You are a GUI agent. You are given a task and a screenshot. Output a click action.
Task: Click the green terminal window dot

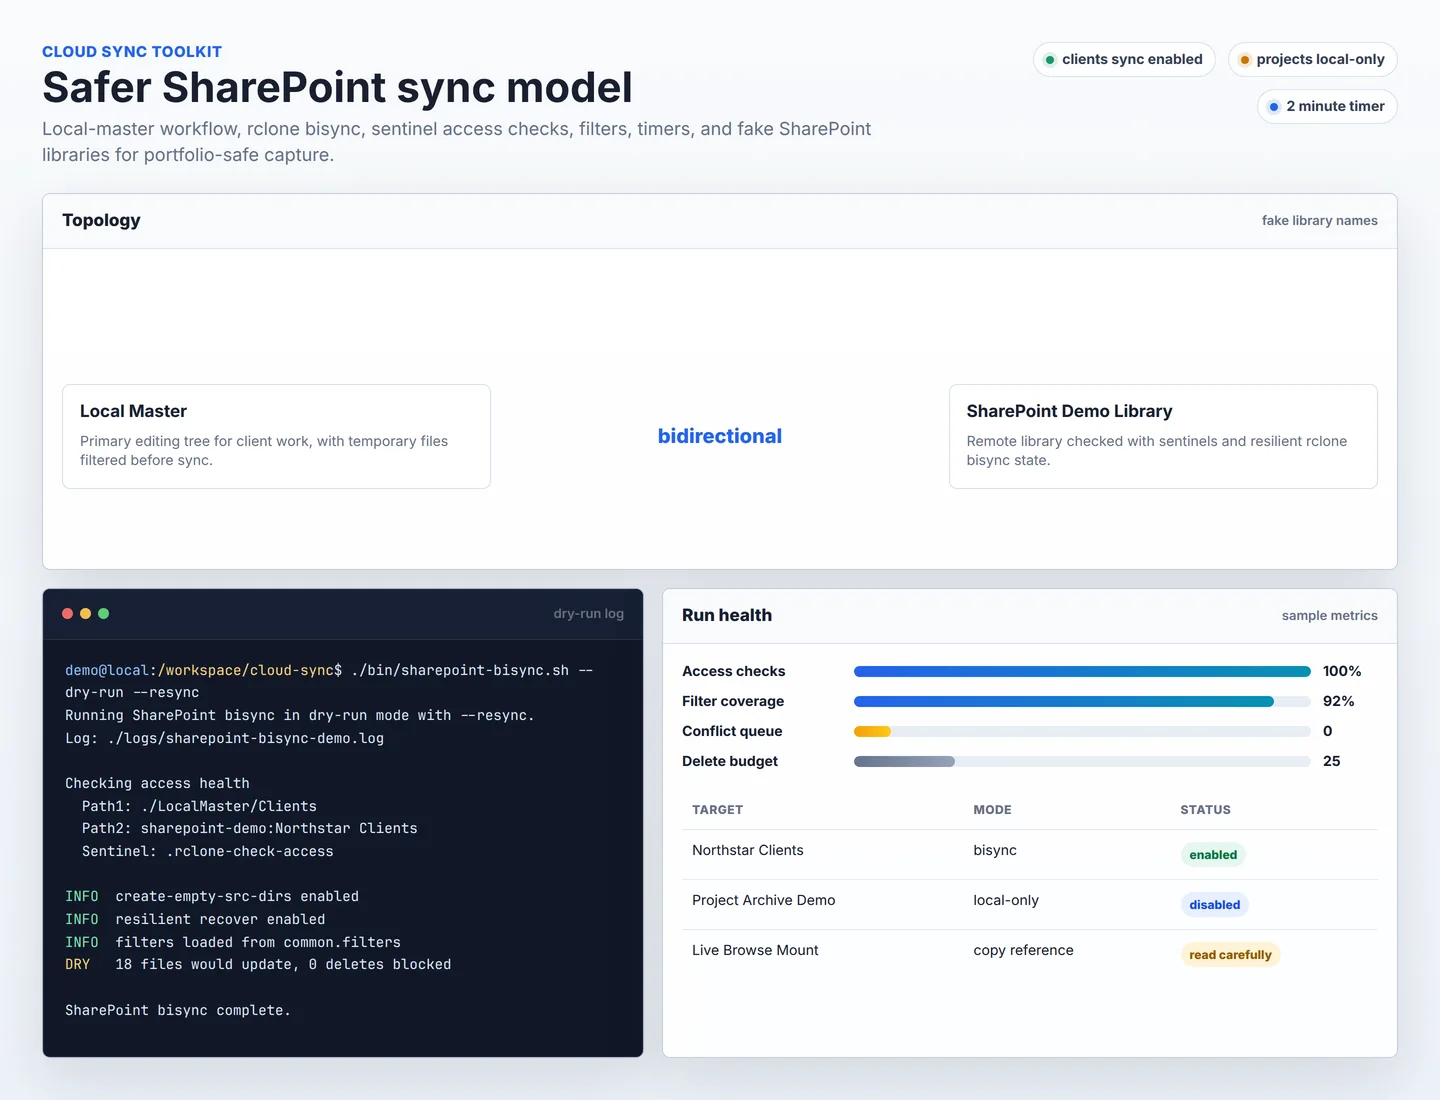tap(104, 614)
